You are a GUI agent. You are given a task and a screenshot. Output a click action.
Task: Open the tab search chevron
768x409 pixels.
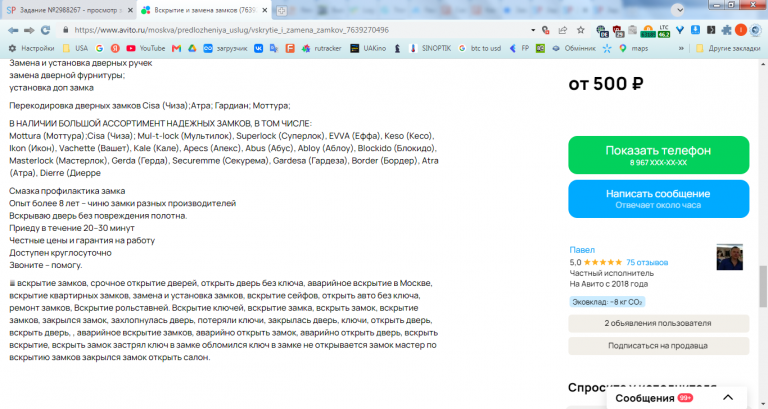tap(677, 10)
